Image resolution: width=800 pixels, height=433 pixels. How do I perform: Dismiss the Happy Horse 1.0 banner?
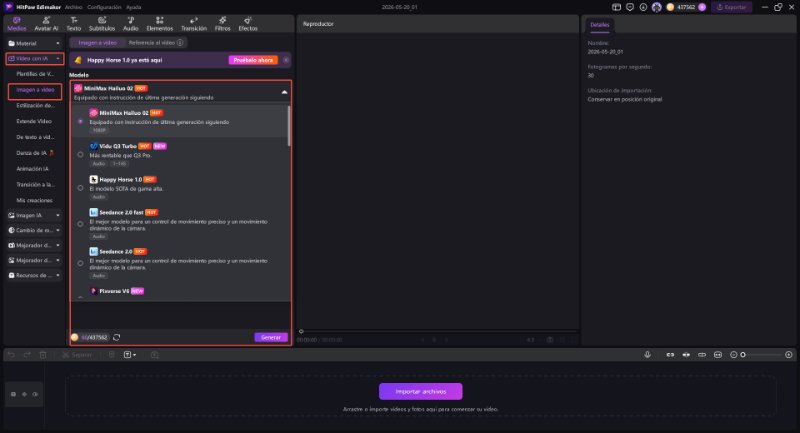point(286,60)
